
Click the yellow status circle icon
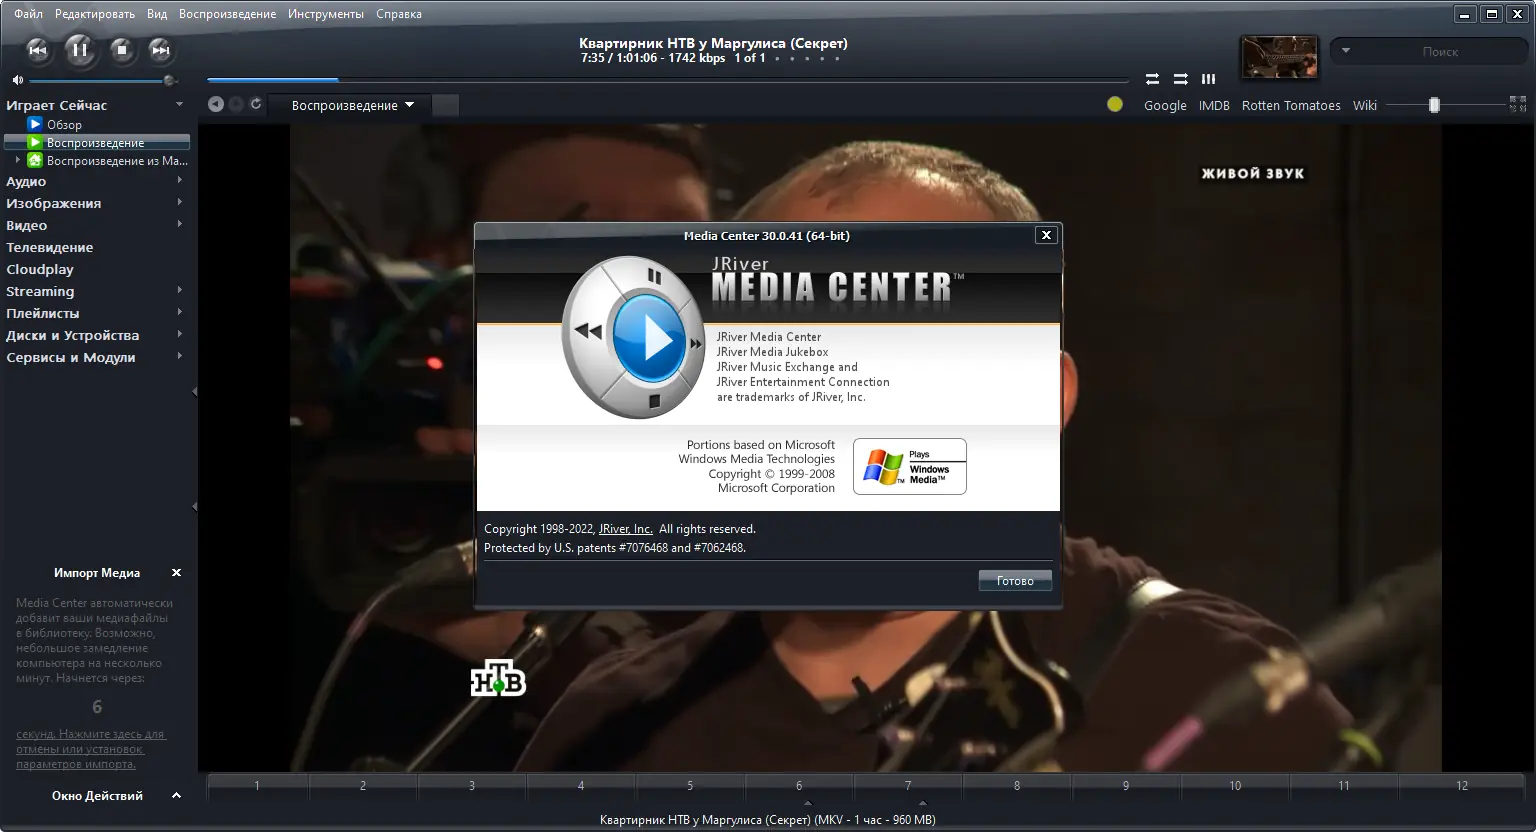pos(1115,104)
